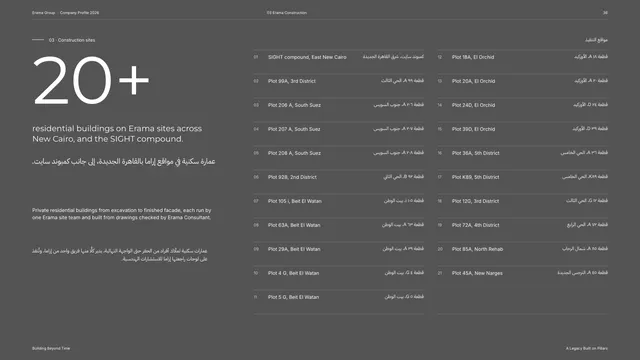
Task: Click the '03 · Construction sites' section label
Action: [72, 40]
